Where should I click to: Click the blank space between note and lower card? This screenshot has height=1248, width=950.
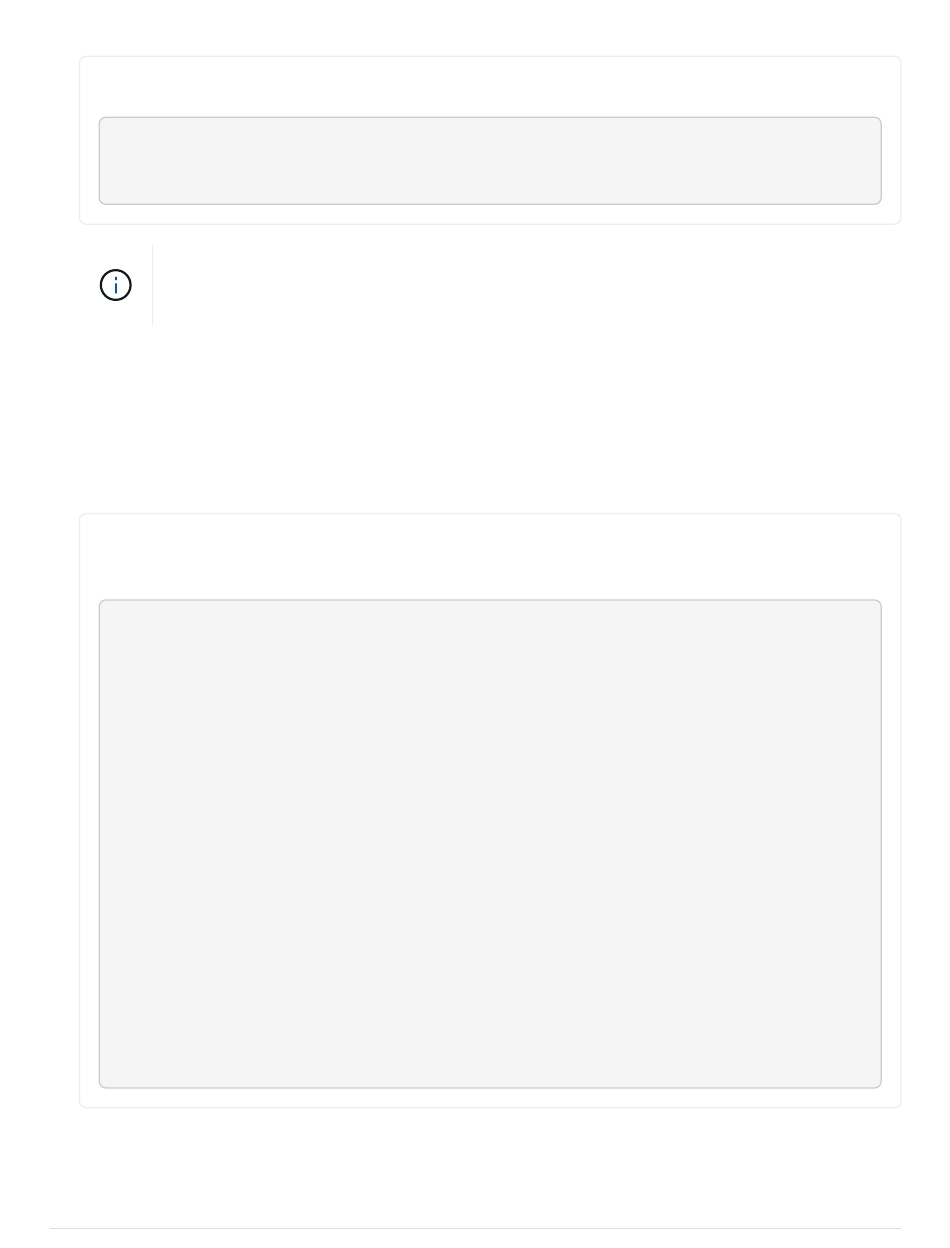490,420
